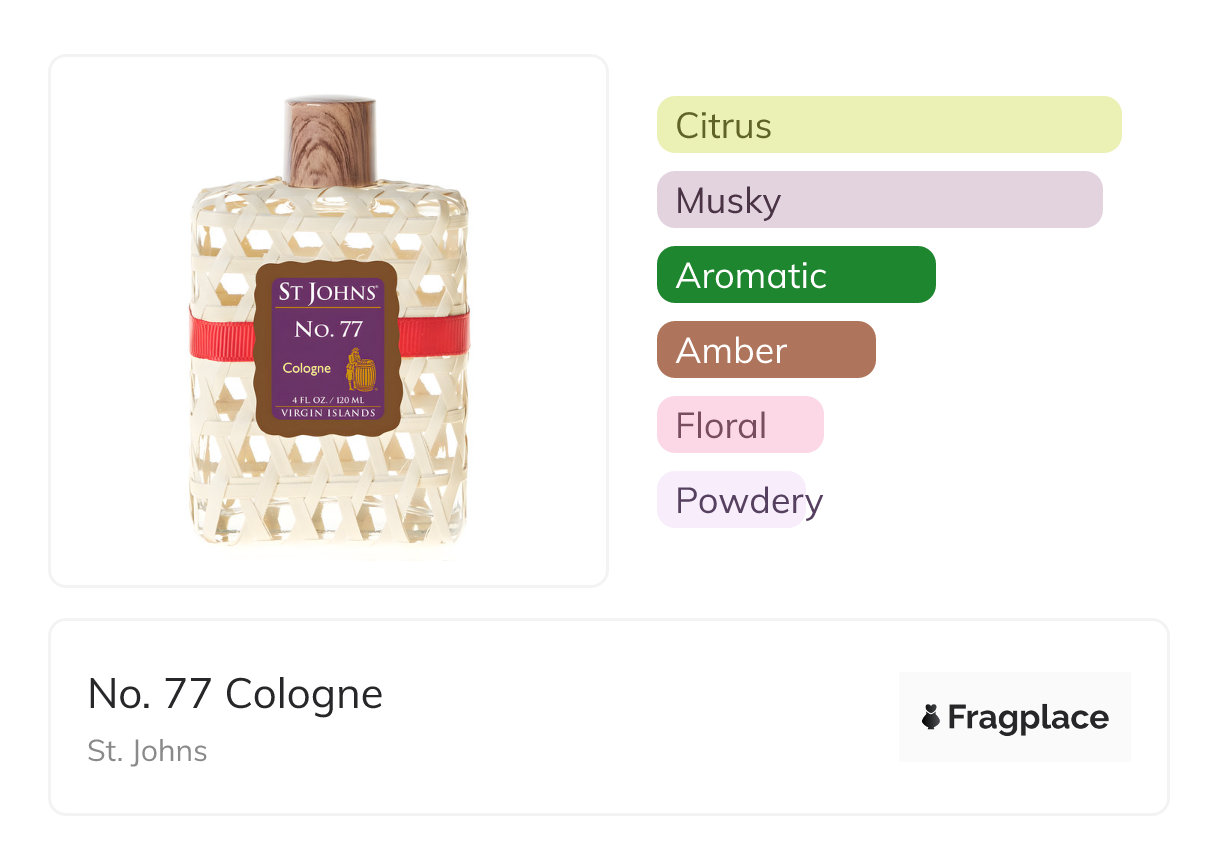Select the Aromatic green accord bar
Screen dimensions: 1218x864
796,275
